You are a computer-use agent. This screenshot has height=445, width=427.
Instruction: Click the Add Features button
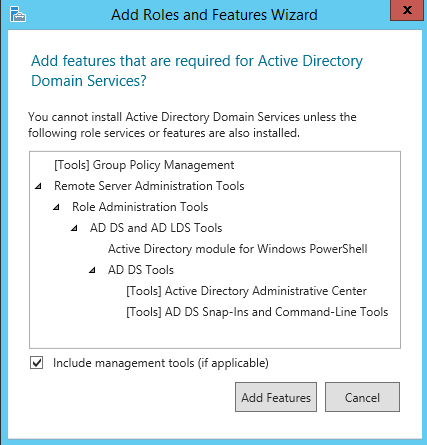(276, 397)
